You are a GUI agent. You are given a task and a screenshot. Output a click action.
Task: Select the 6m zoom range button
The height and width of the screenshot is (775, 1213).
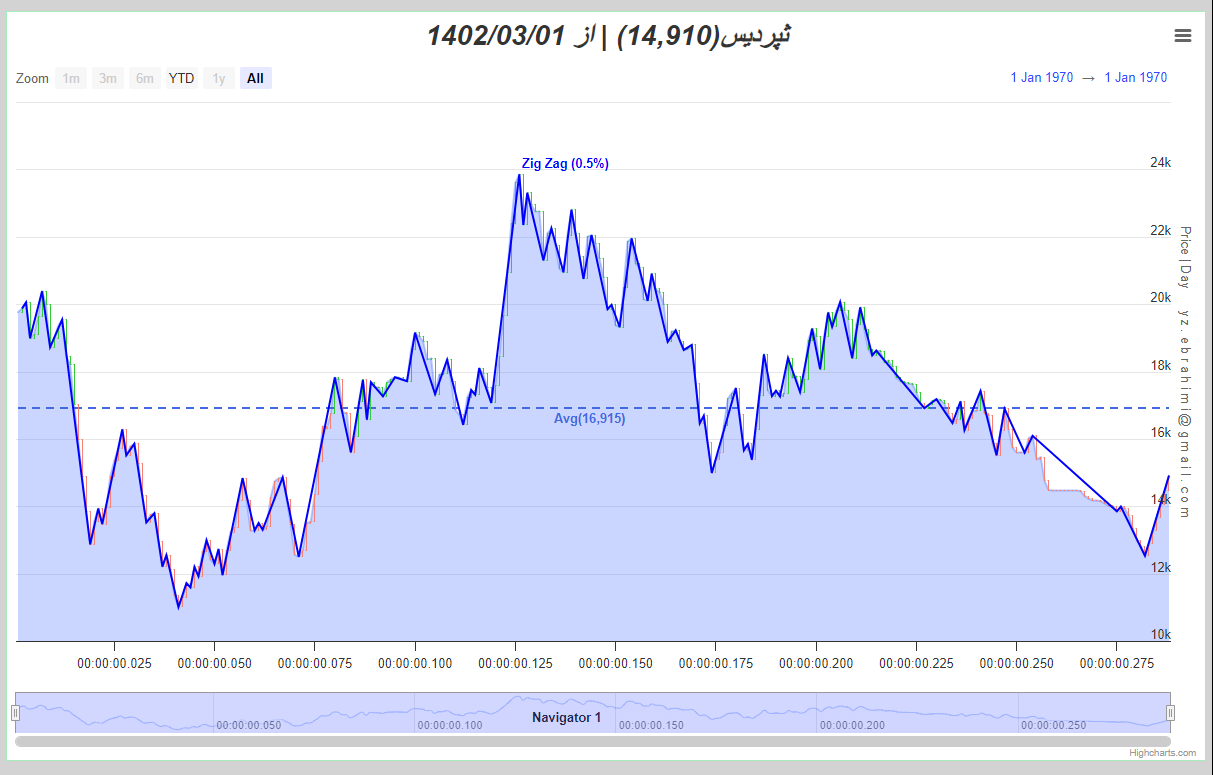(x=145, y=78)
